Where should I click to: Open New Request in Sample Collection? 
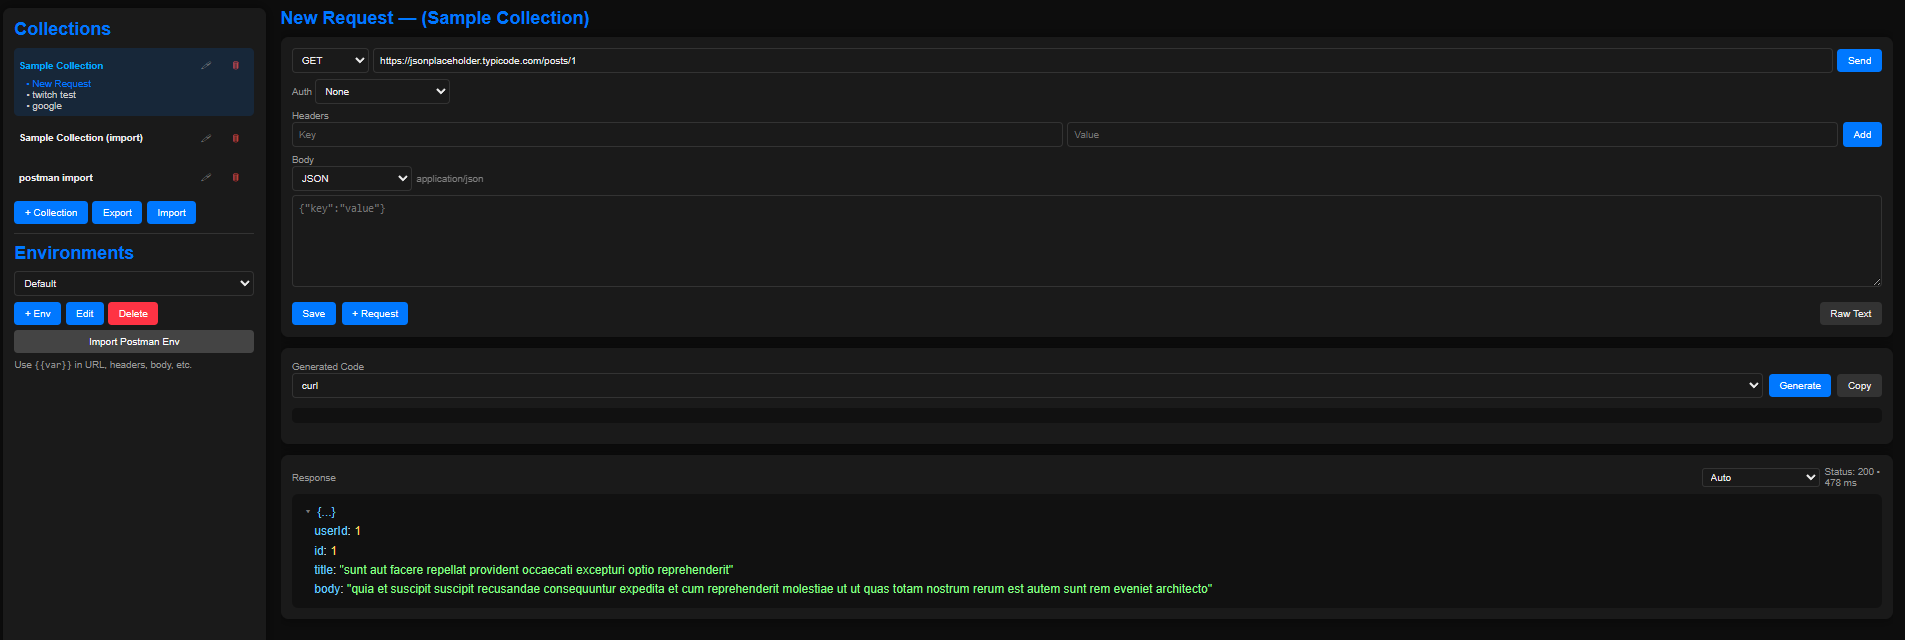(61, 84)
